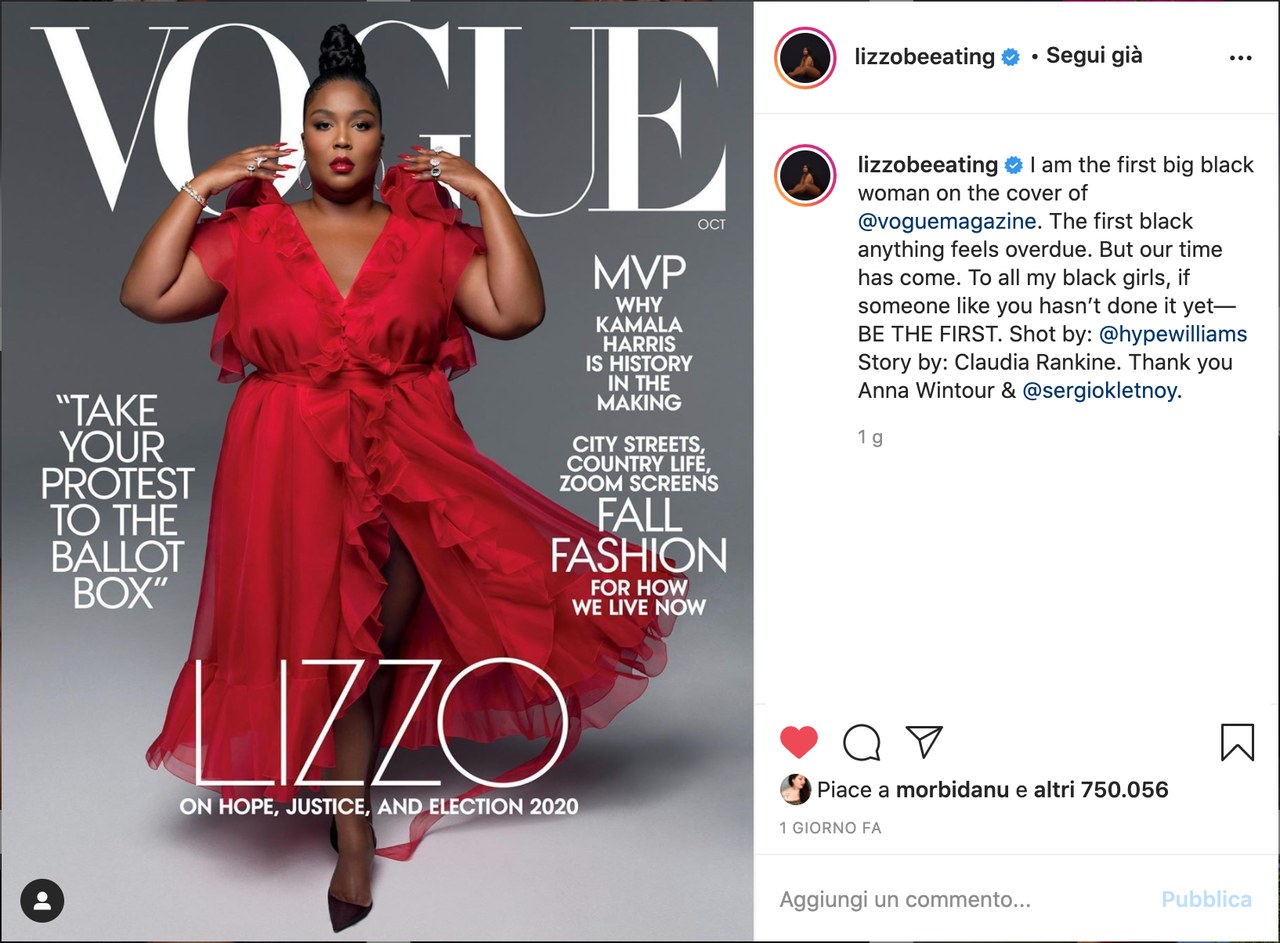Show tagged people icon on photo
Image resolution: width=1280 pixels, height=943 pixels.
click(42, 901)
